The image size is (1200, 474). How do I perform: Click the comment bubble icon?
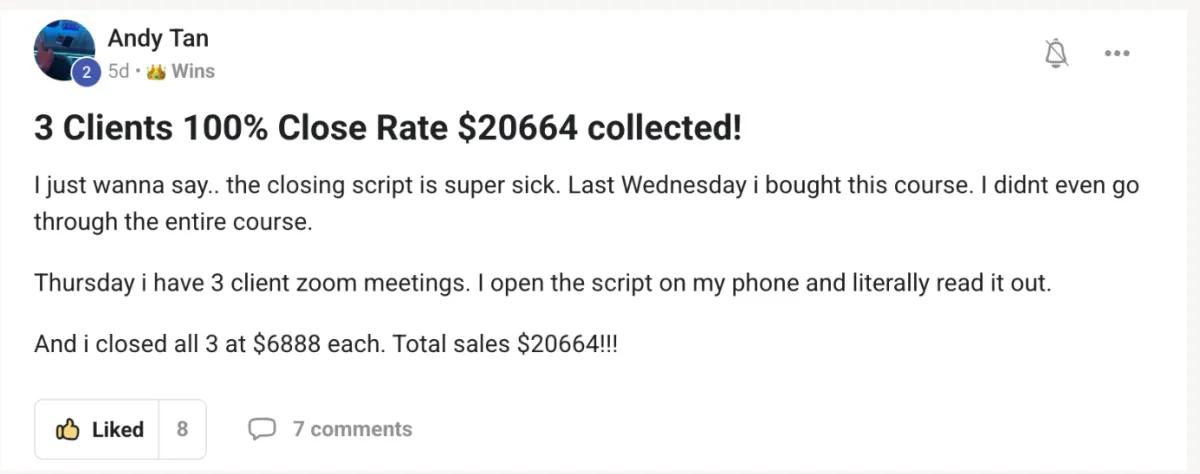(262, 429)
